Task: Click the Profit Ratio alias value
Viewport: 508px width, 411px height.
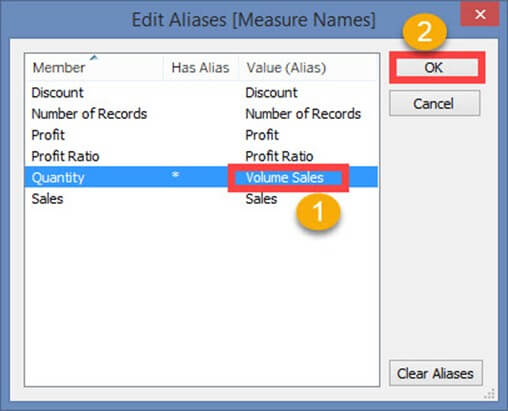Action: 279,156
